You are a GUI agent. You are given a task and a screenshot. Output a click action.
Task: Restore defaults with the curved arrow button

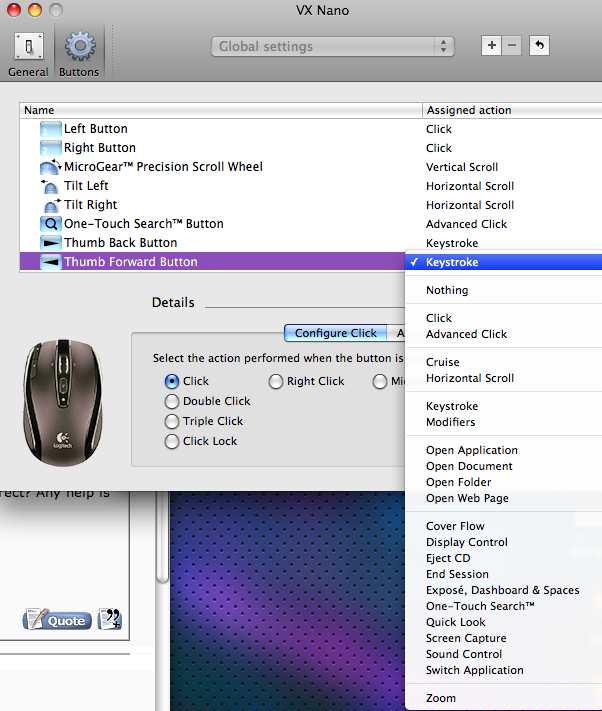click(x=539, y=45)
